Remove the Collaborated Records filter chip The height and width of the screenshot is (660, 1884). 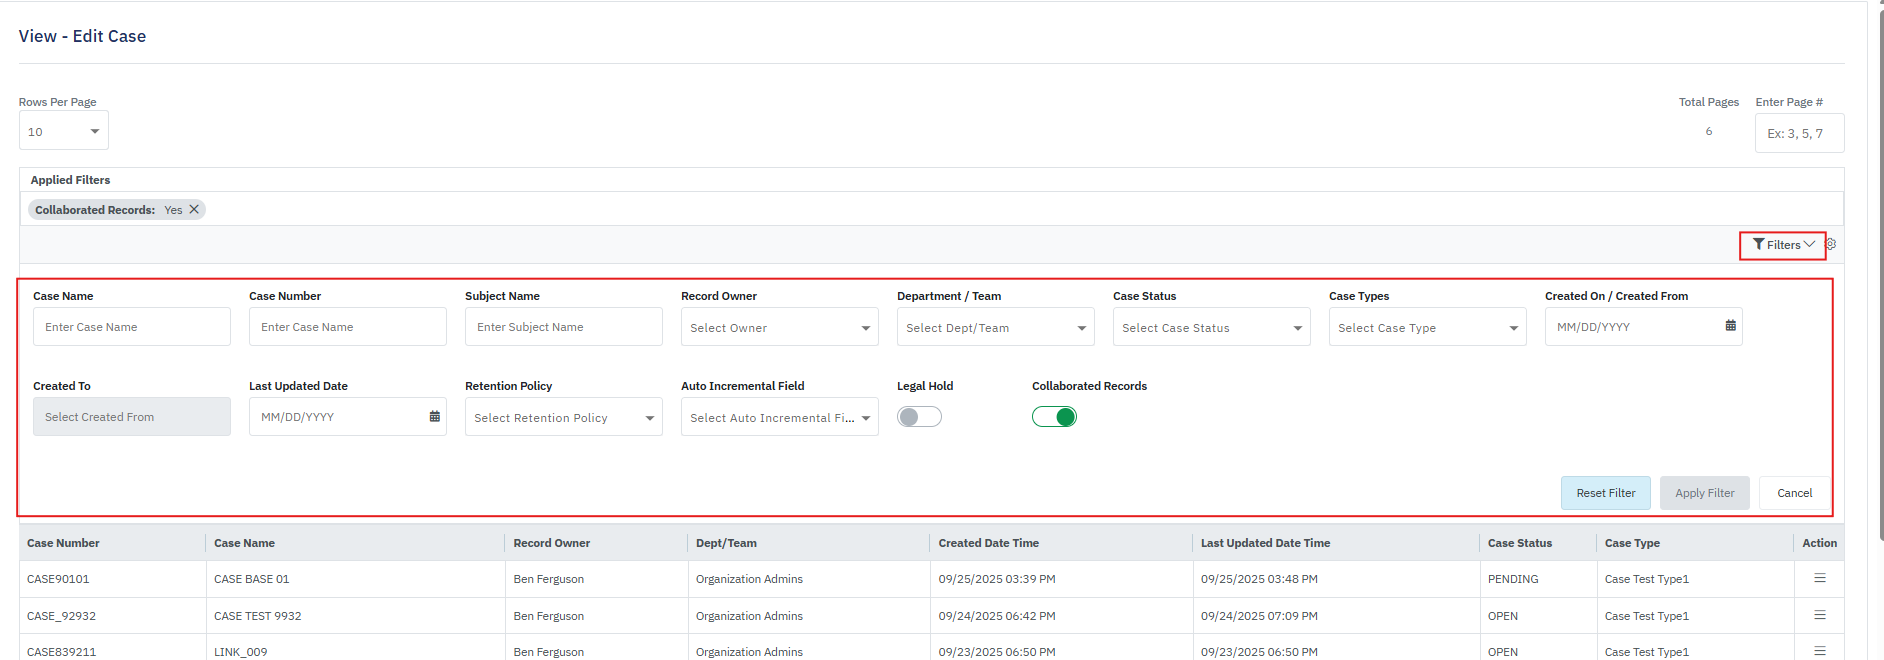coord(194,209)
